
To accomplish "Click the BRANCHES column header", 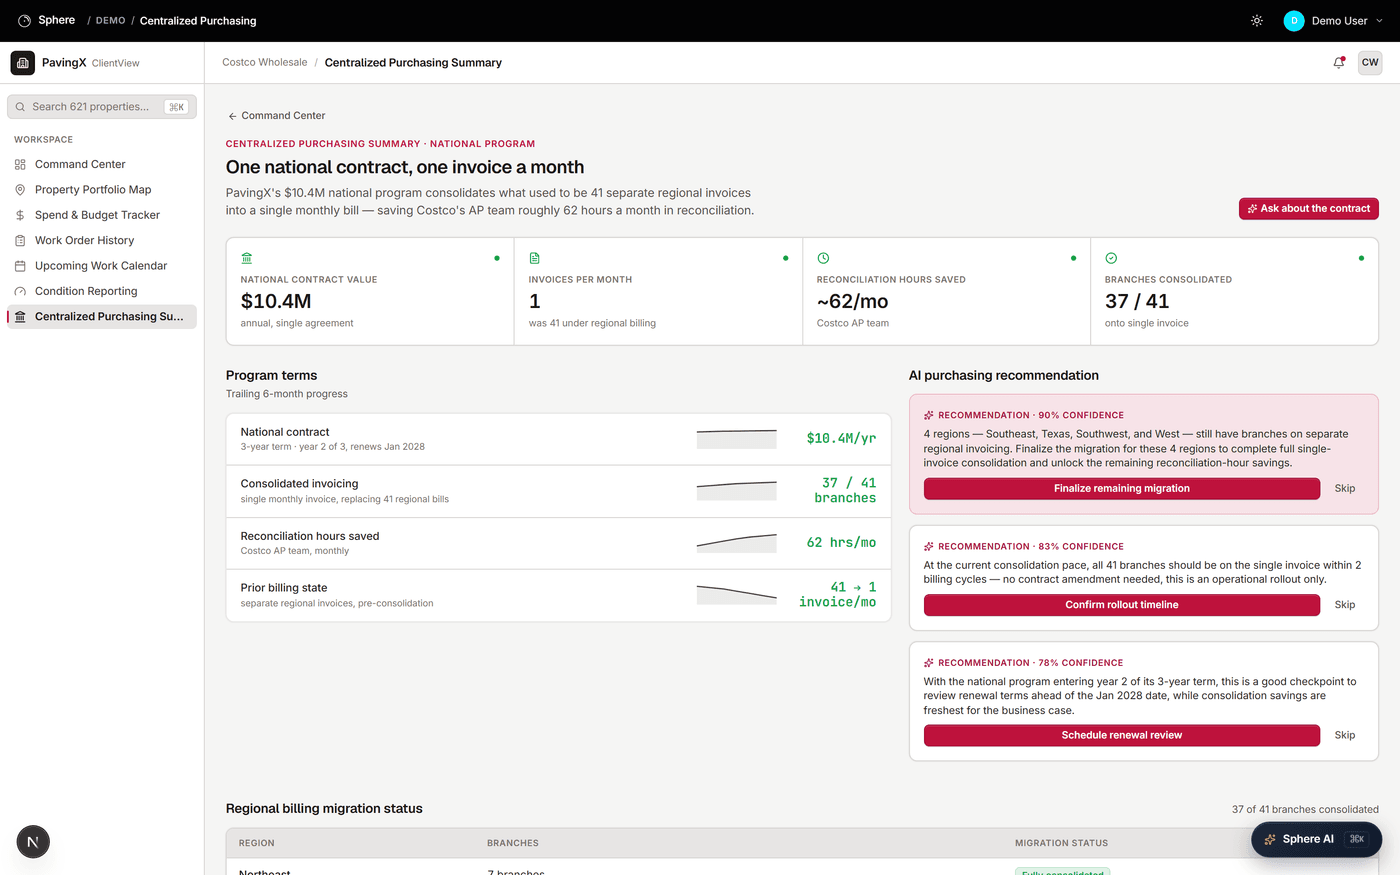I will (x=513, y=843).
